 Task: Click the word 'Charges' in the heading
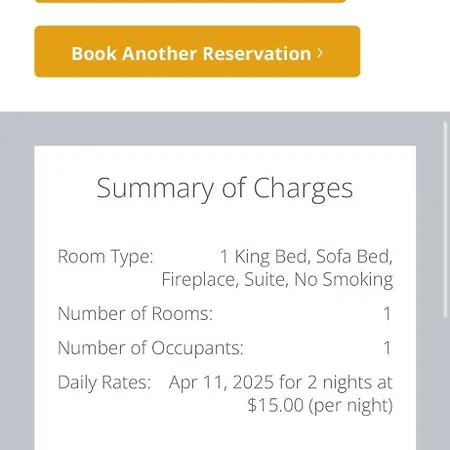pos(303,189)
